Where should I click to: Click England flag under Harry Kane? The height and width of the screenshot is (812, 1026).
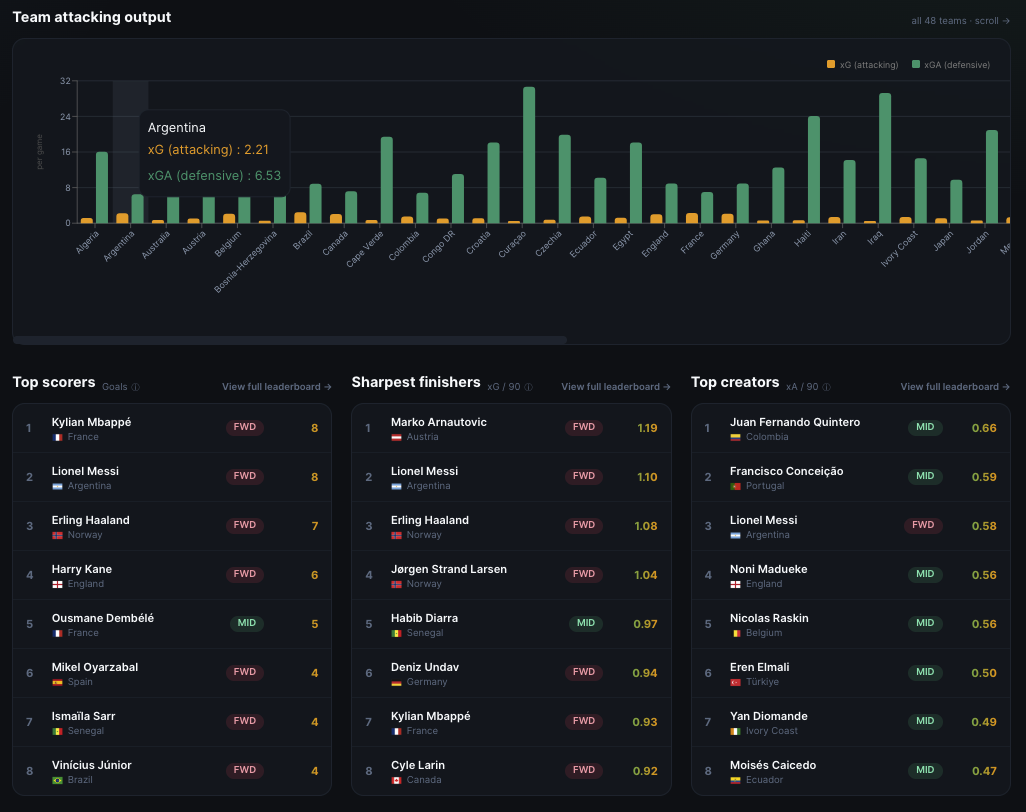click(58, 584)
